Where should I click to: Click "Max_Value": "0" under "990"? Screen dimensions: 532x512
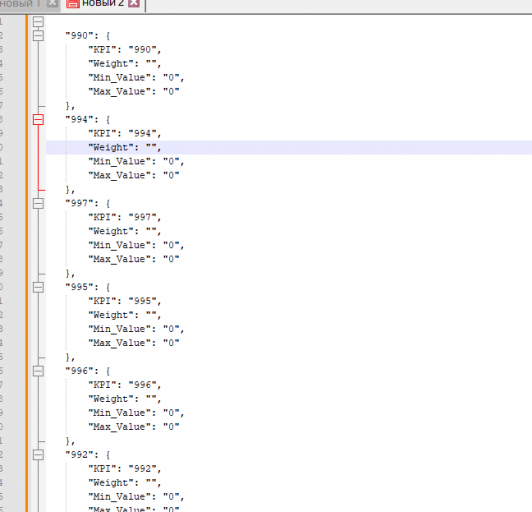134,92
